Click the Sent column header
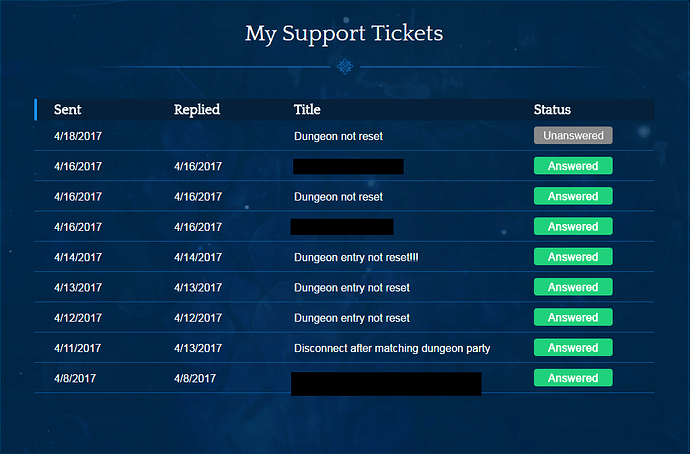The height and width of the screenshot is (454, 690). point(68,110)
